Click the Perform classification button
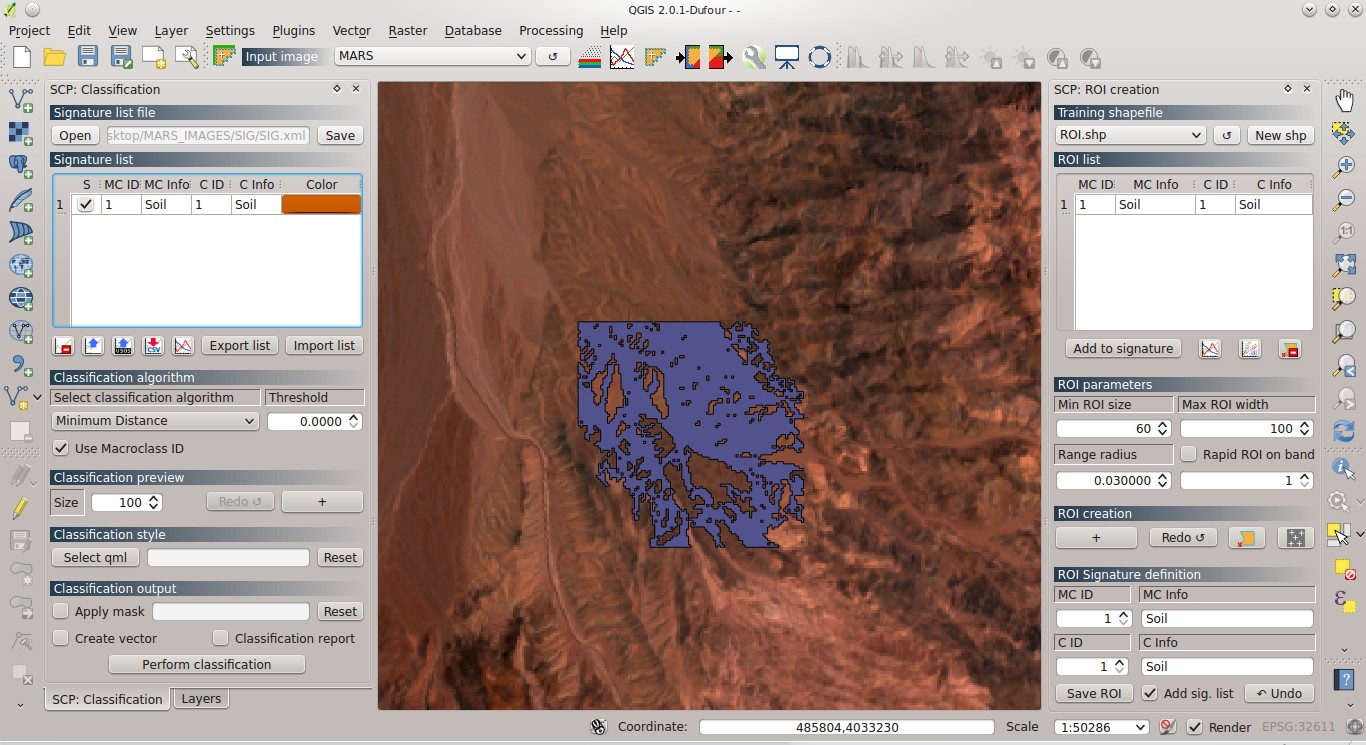This screenshot has height=745, width=1366. [x=206, y=664]
